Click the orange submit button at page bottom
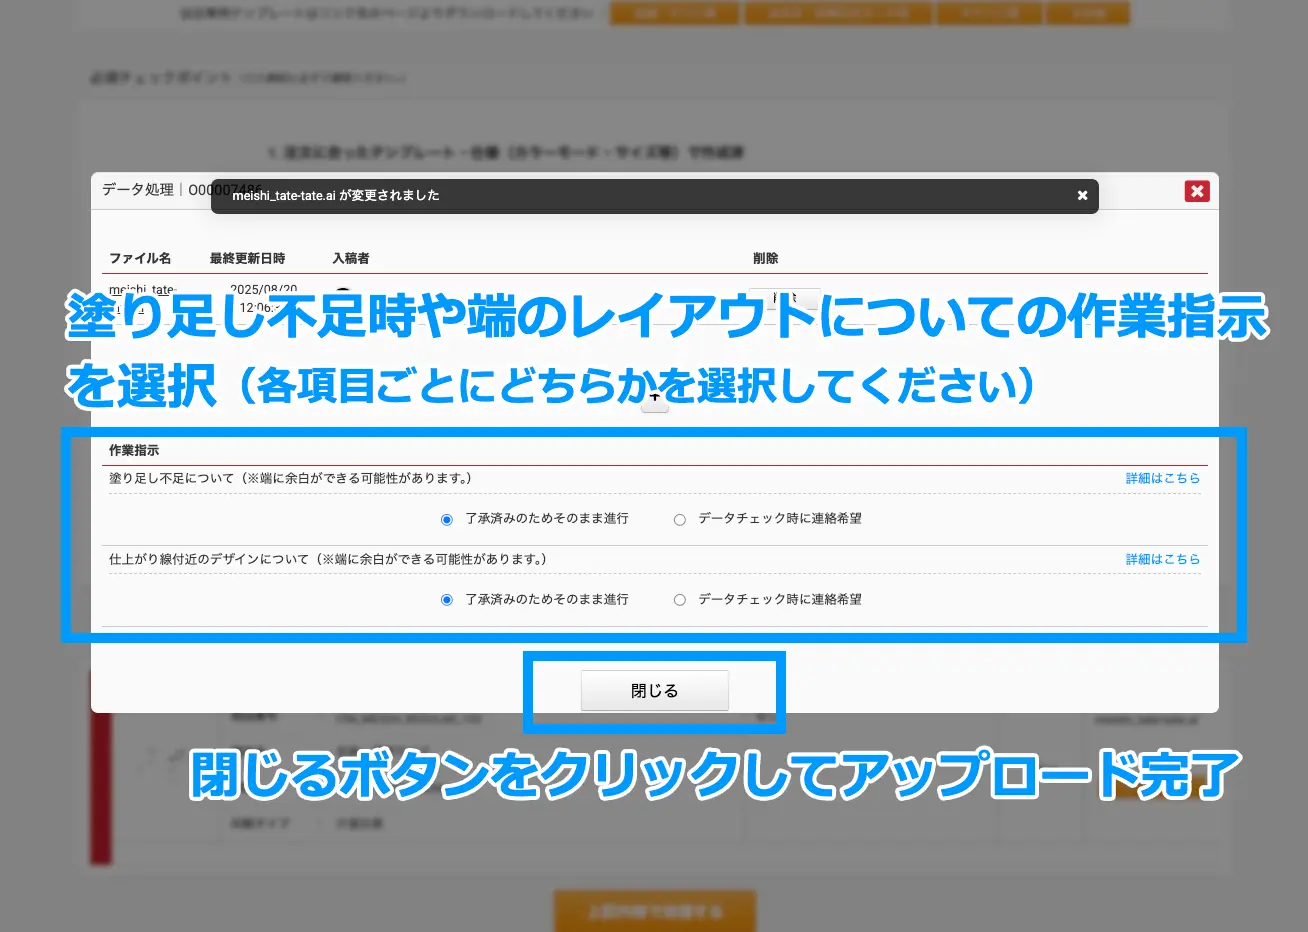This screenshot has width=1308, height=932. coord(655,911)
